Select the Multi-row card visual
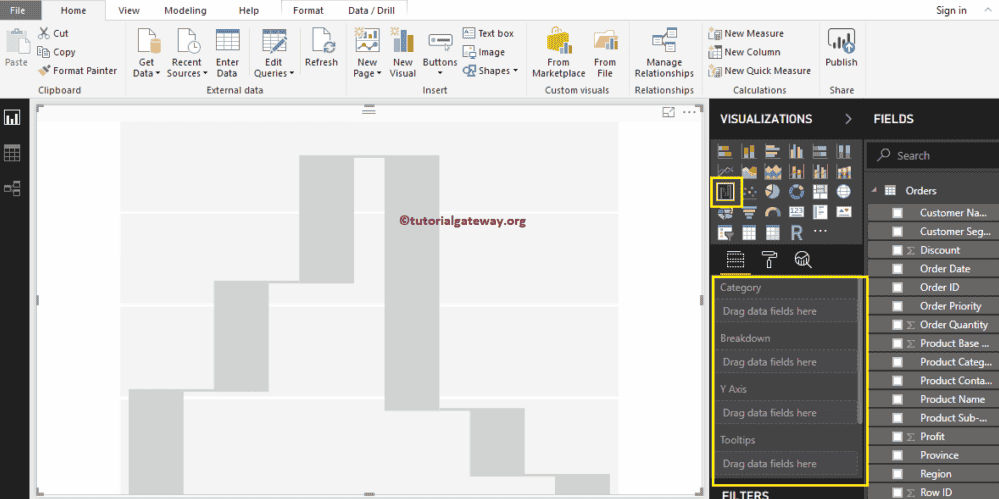This screenshot has height=499, width=999. coord(820,212)
